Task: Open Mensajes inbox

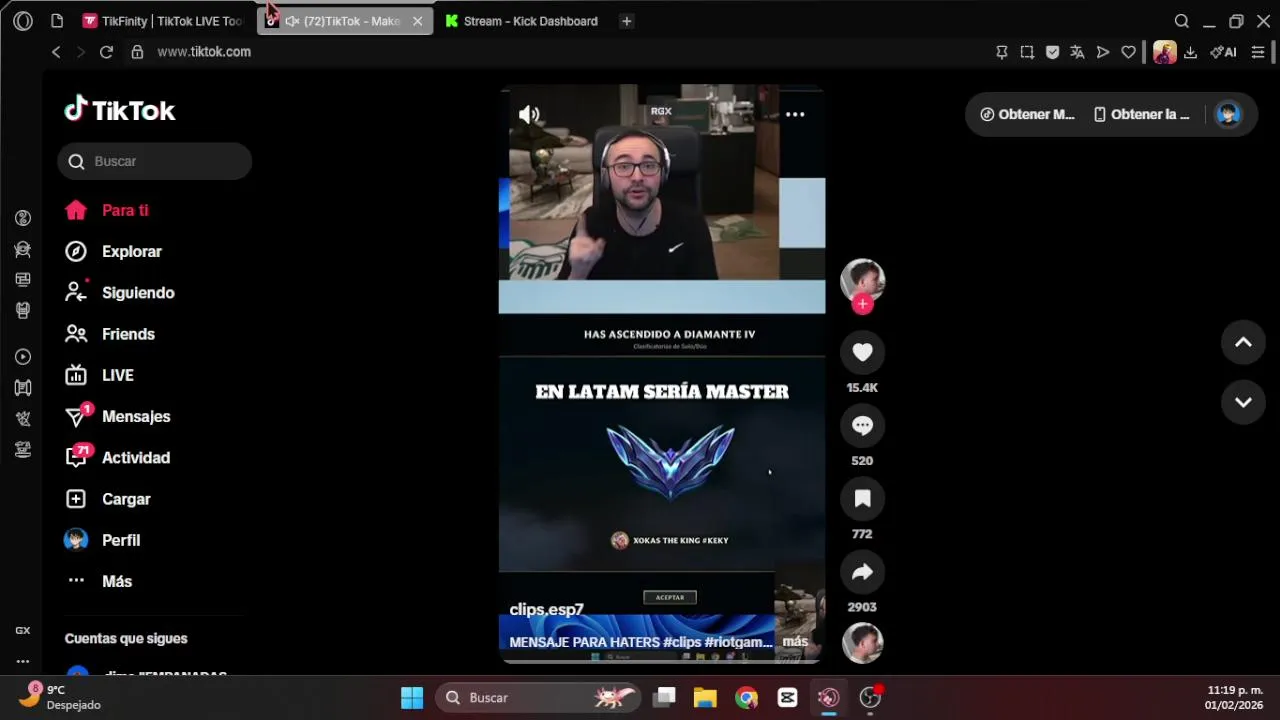Action: pos(118,416)
